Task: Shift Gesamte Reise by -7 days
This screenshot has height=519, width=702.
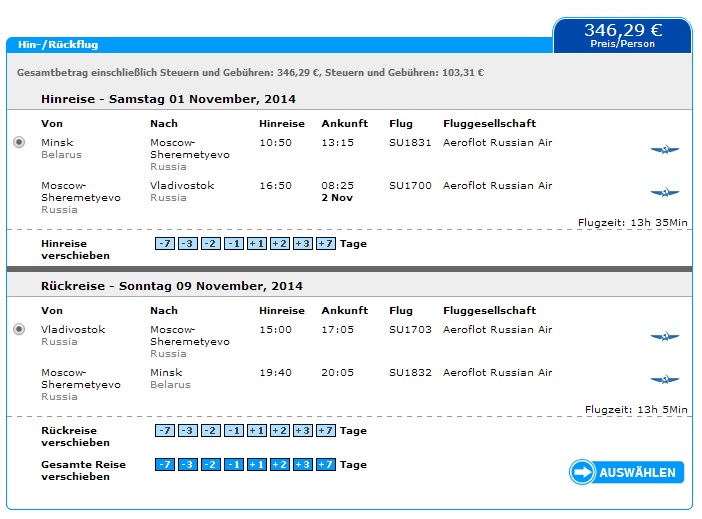Action: coord(165,465)
